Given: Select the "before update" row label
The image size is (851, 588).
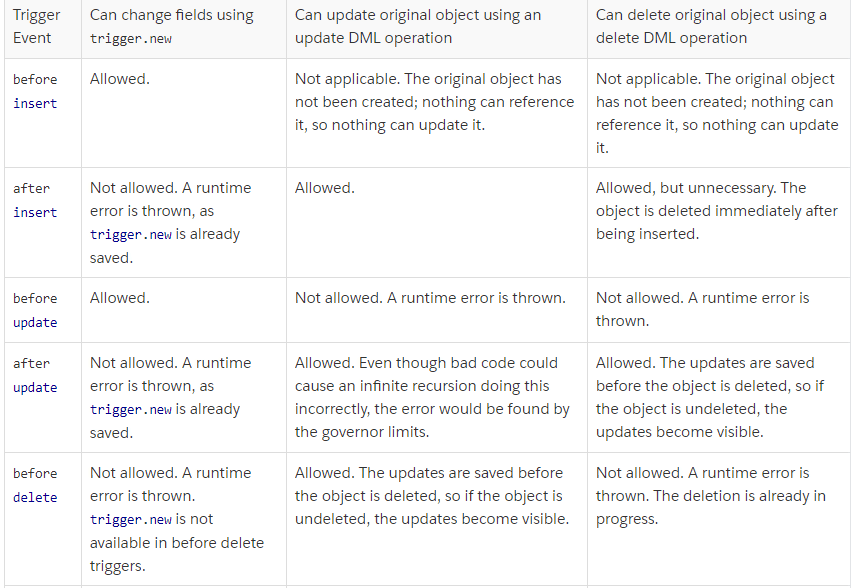Looking at the screenshot, I should point(35,310).
